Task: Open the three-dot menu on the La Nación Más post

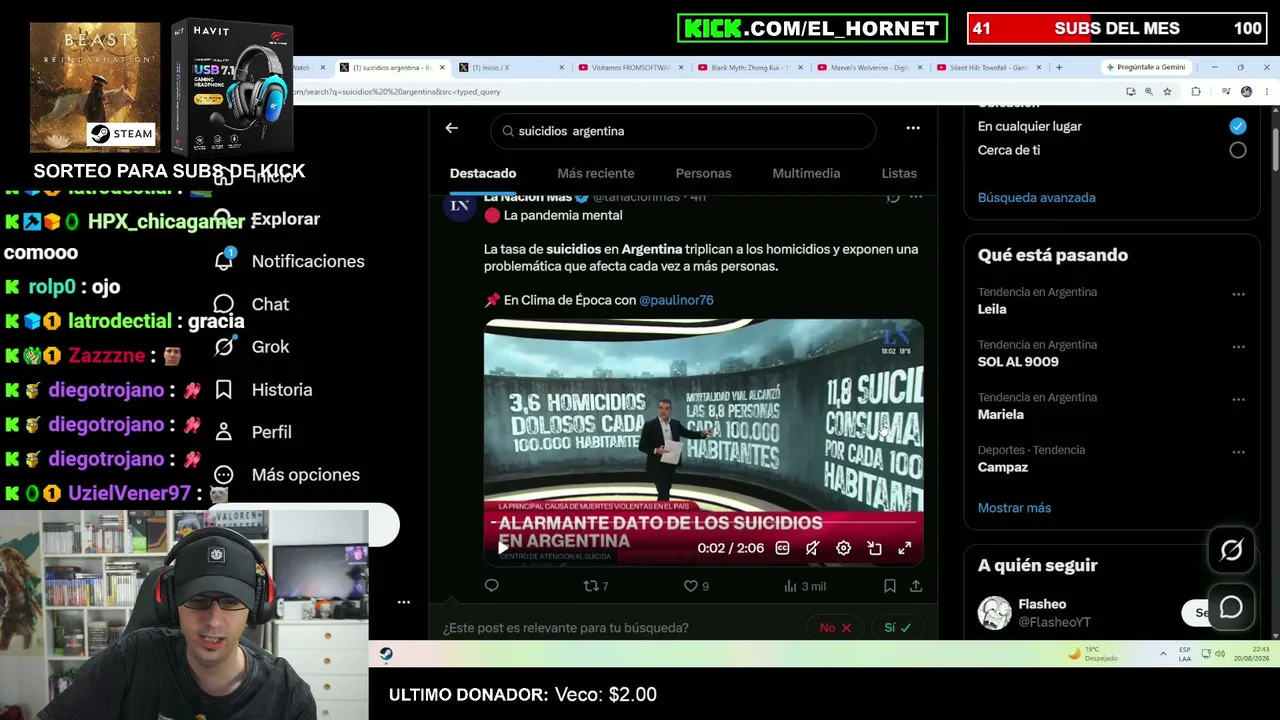Action: pyautogui.click(x=916, y=197)
